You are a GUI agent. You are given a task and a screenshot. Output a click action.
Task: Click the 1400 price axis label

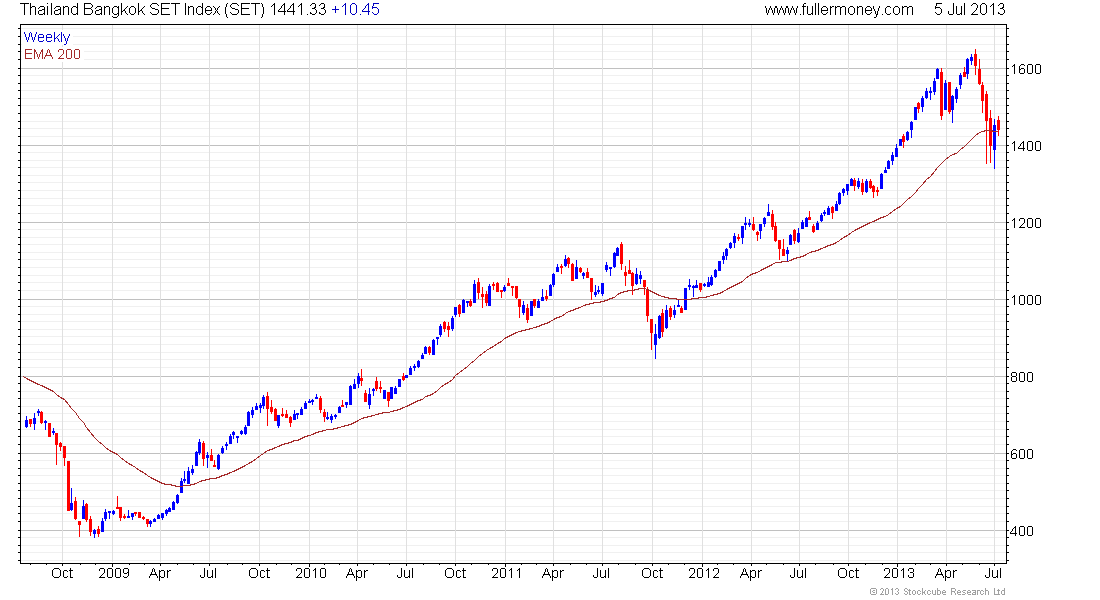click(1026, 147)
